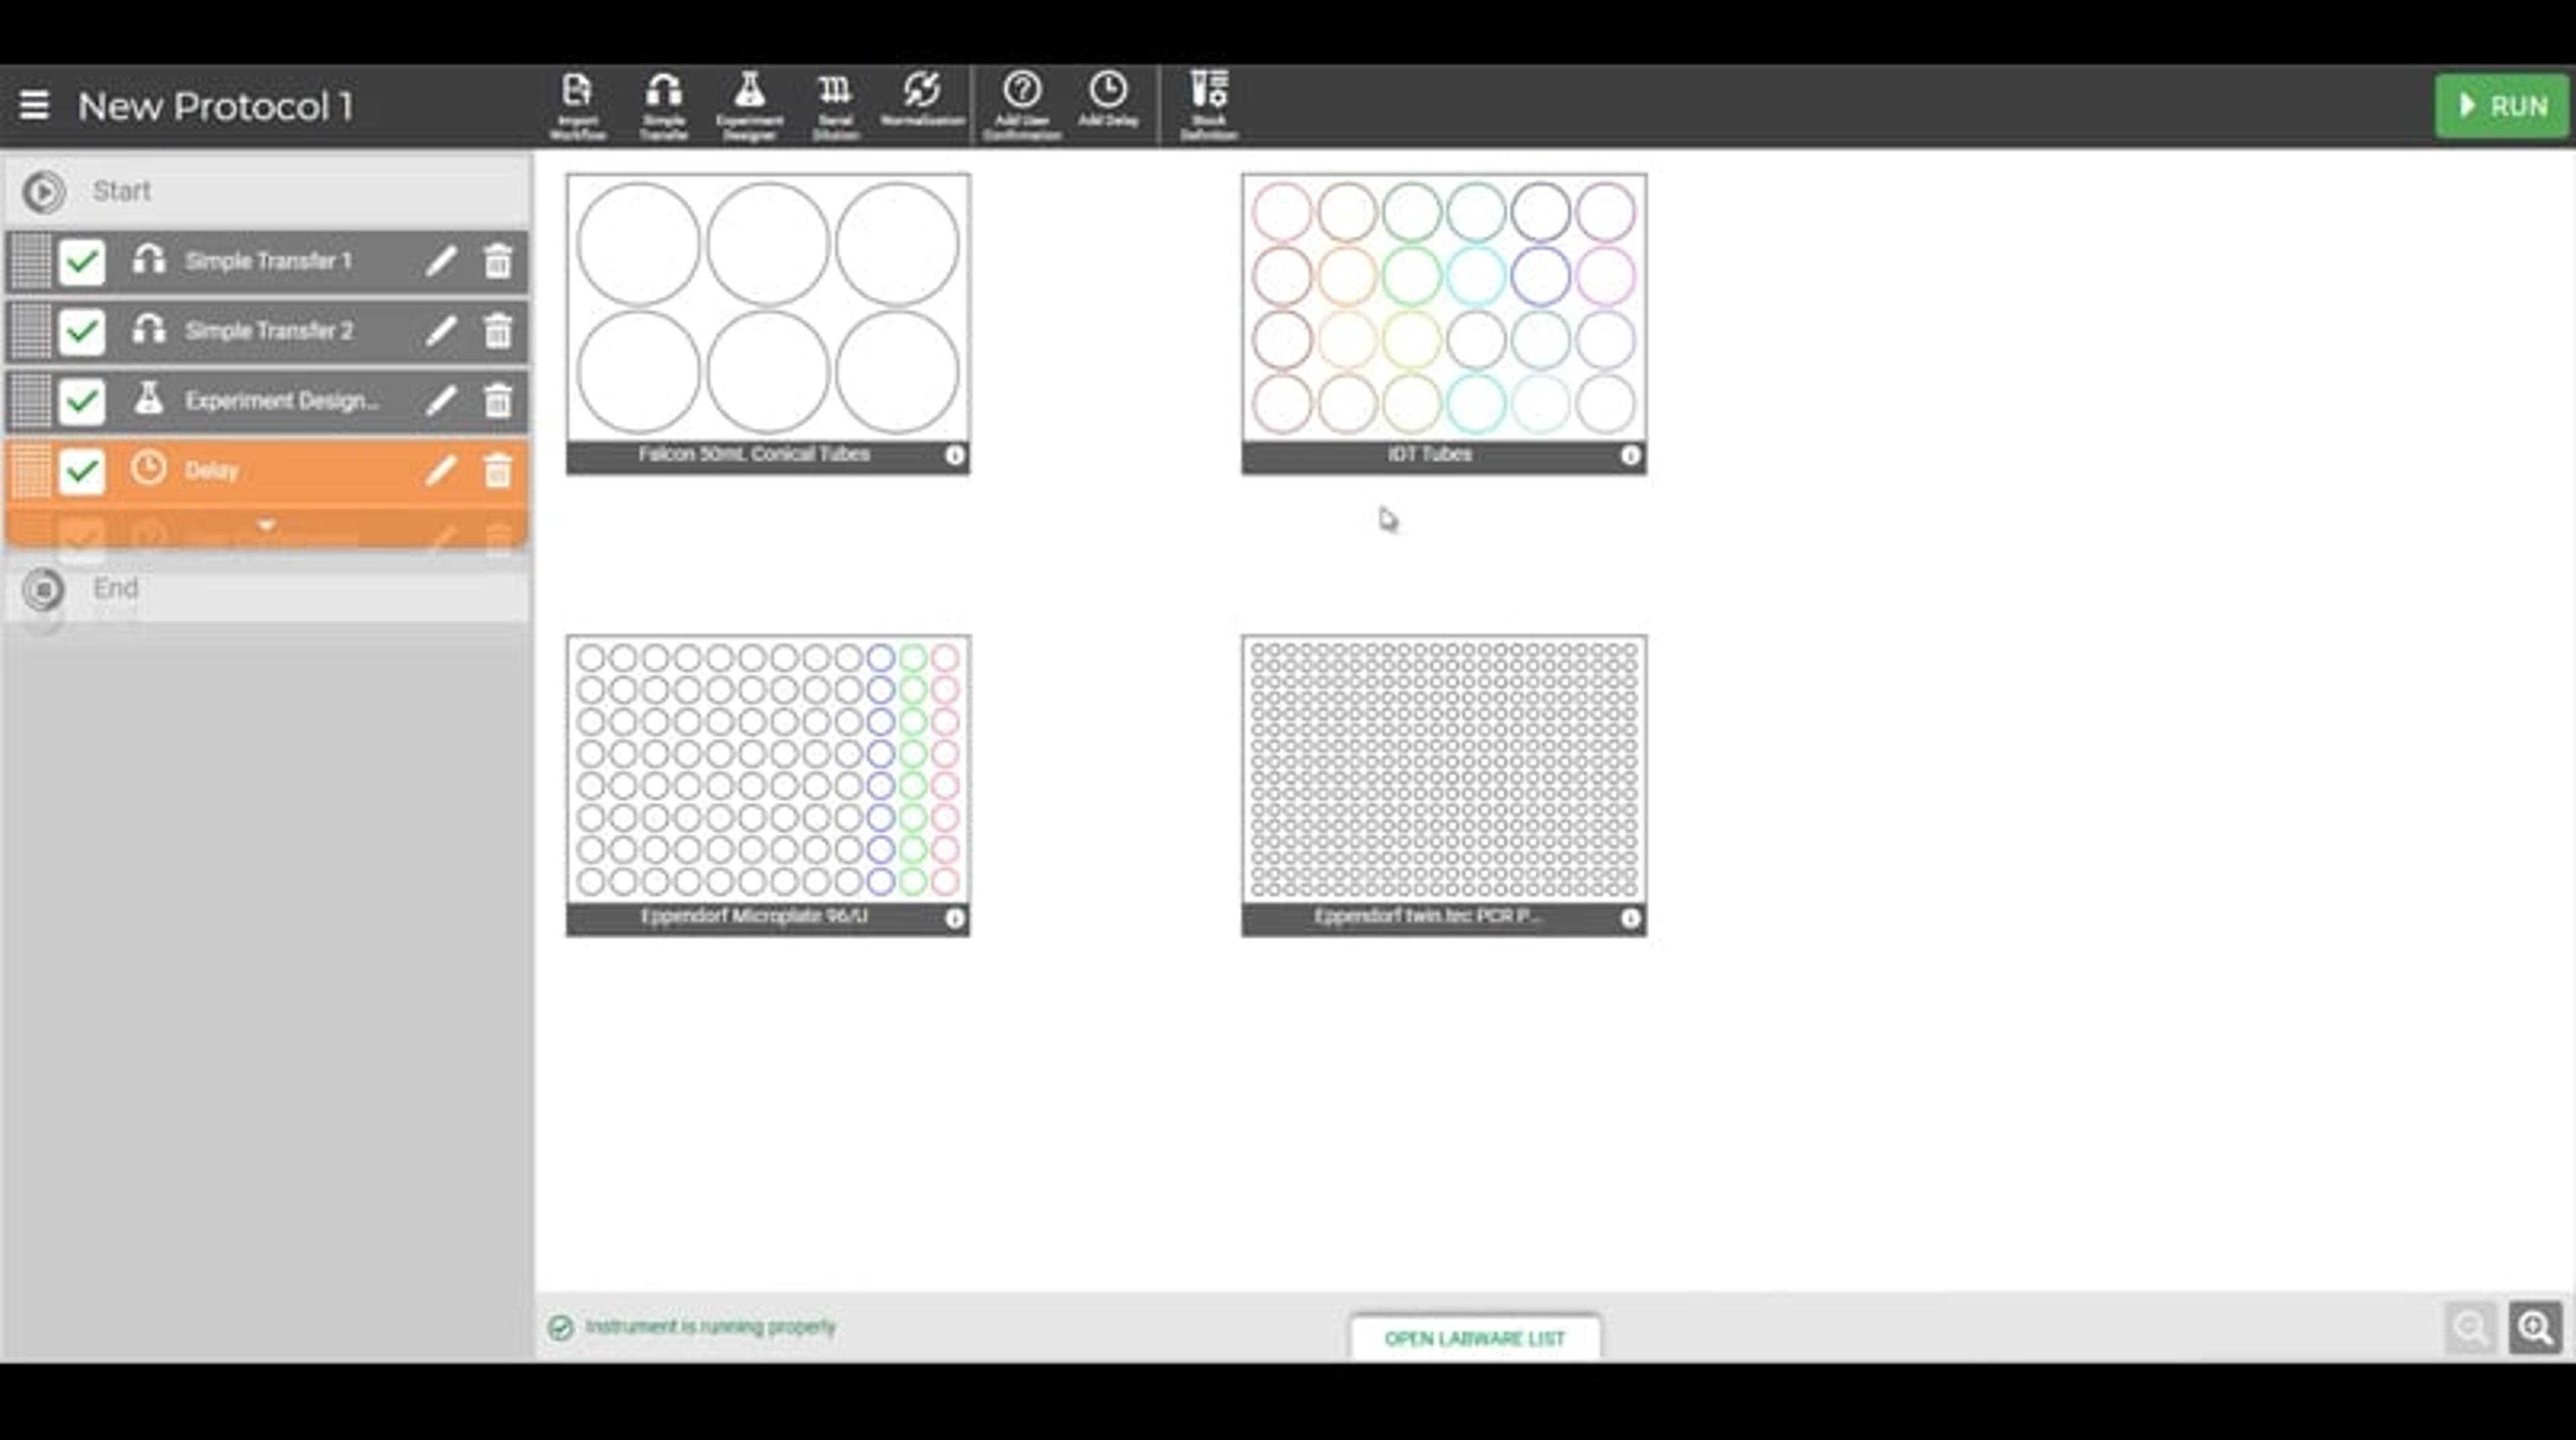The image size is (2576, 1440).
Task: Open the hamburger main menu
Action: [x=34, y=105]
